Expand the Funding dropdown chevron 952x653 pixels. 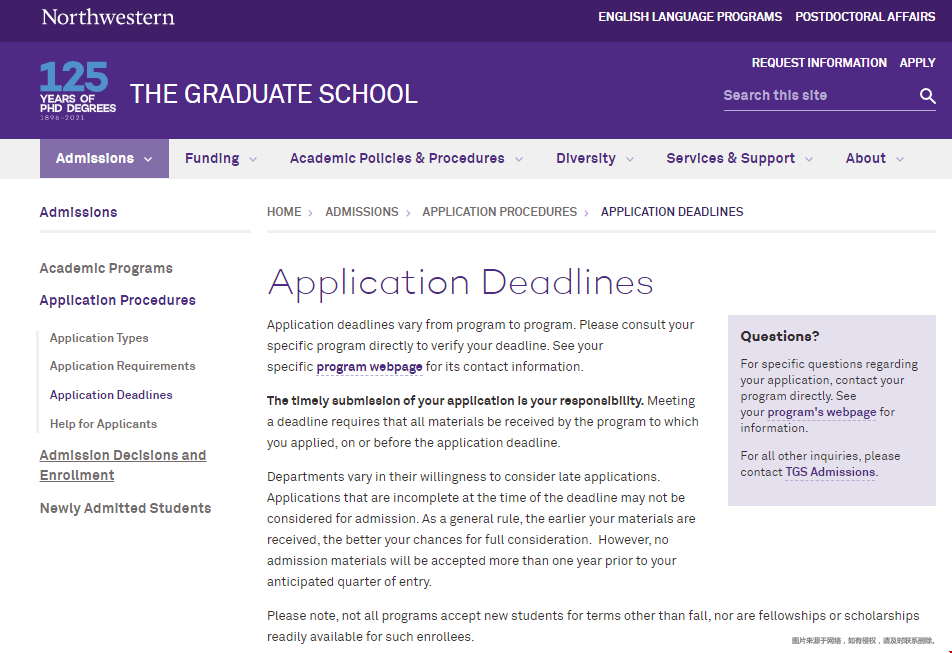pos(253,159)
